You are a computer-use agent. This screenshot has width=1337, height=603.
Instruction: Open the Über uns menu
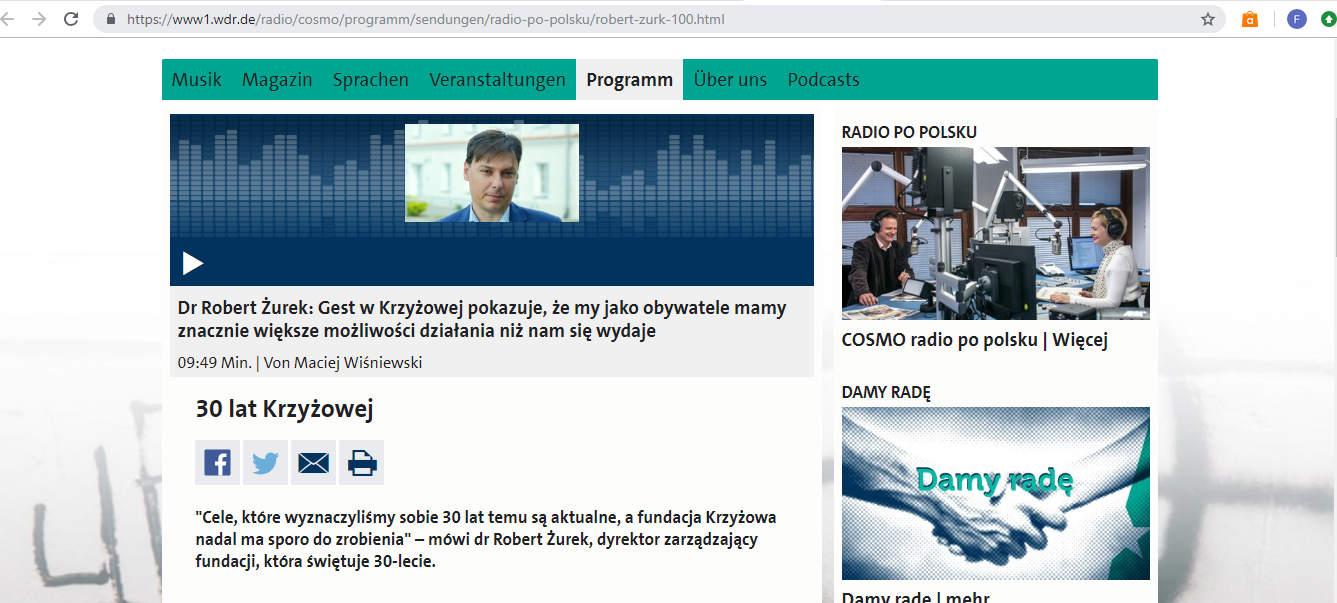(x=731, y=80)
